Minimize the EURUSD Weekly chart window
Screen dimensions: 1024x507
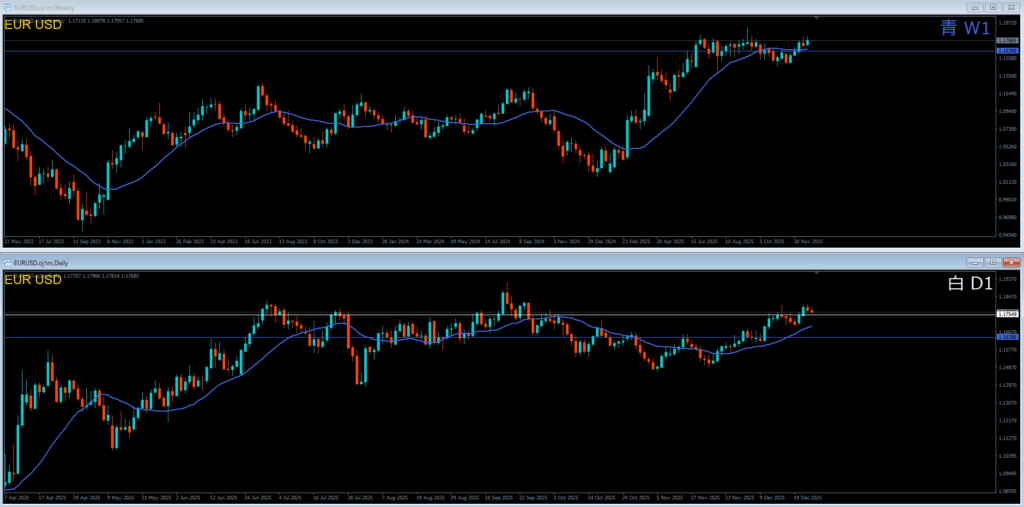click(975, 8)
